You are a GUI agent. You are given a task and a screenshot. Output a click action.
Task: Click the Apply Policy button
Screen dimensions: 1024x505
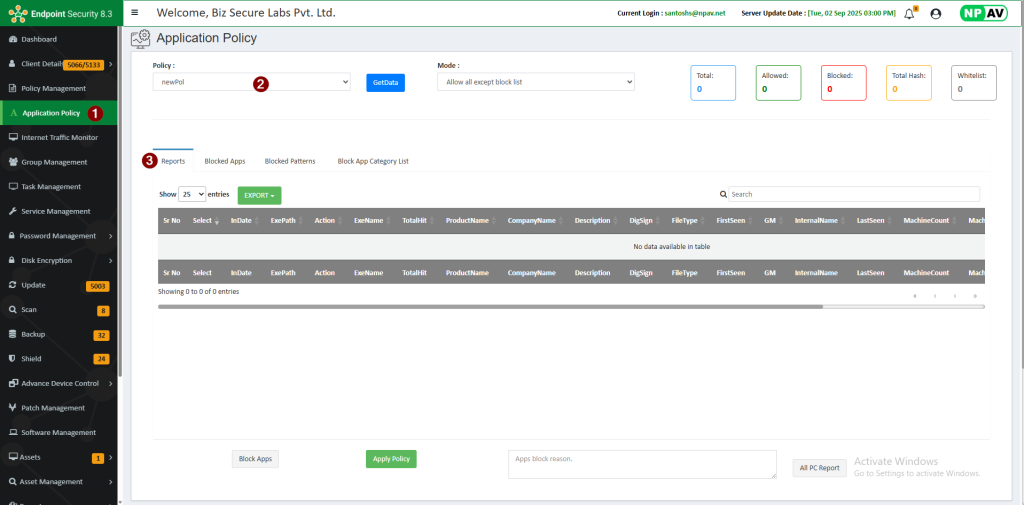tap(391, 459)
